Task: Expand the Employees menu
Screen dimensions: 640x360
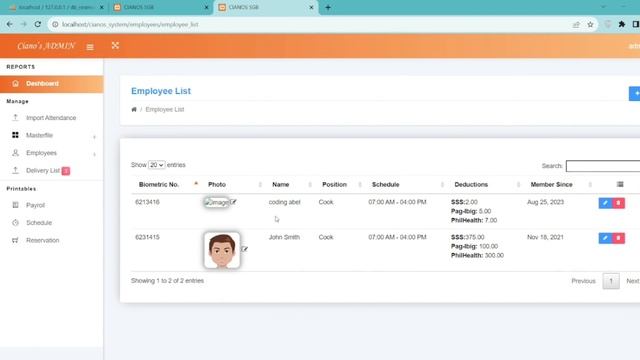Action: tap(51, 153)
